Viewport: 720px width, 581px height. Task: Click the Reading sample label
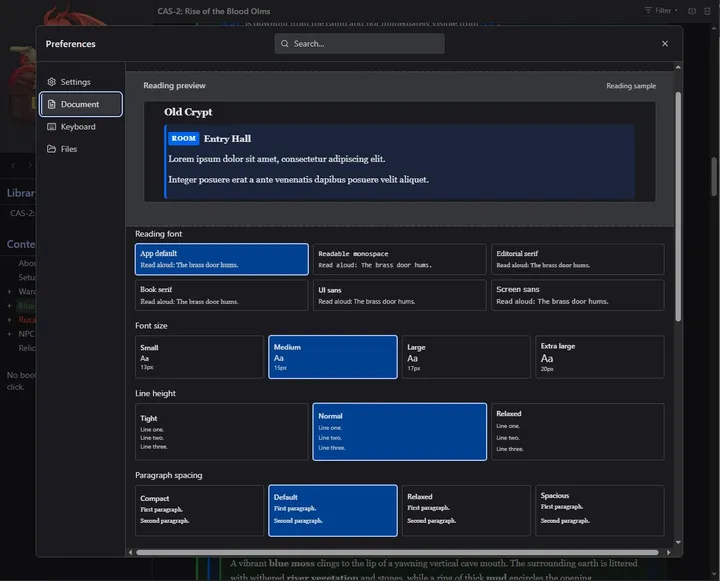click(x=631, y=86)
